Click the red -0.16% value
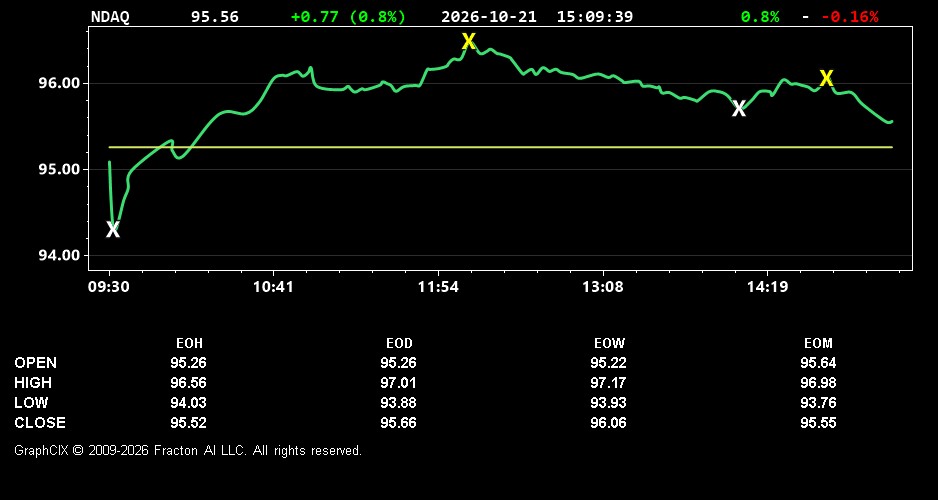938x500 pixels. pyautogui.click(x=849, y=17)
